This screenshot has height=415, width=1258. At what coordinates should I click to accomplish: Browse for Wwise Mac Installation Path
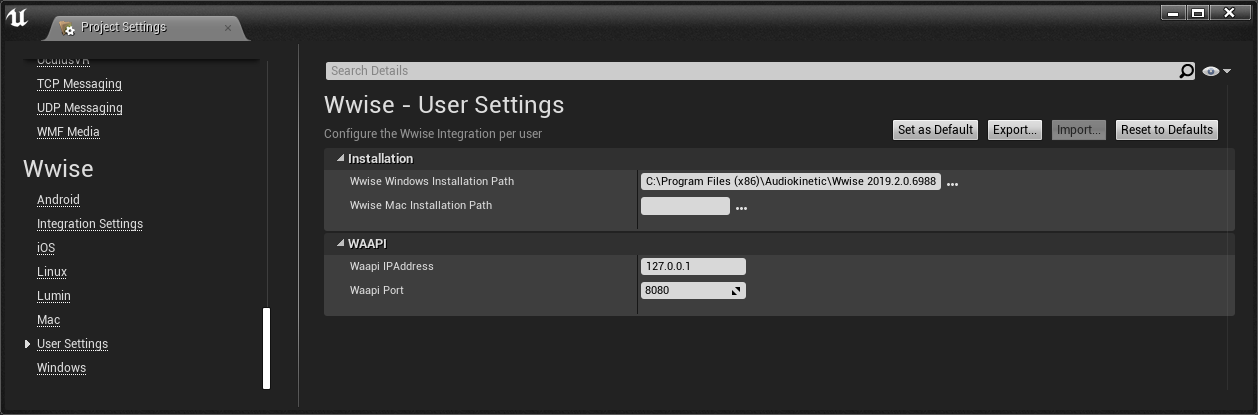click(741, 208)
